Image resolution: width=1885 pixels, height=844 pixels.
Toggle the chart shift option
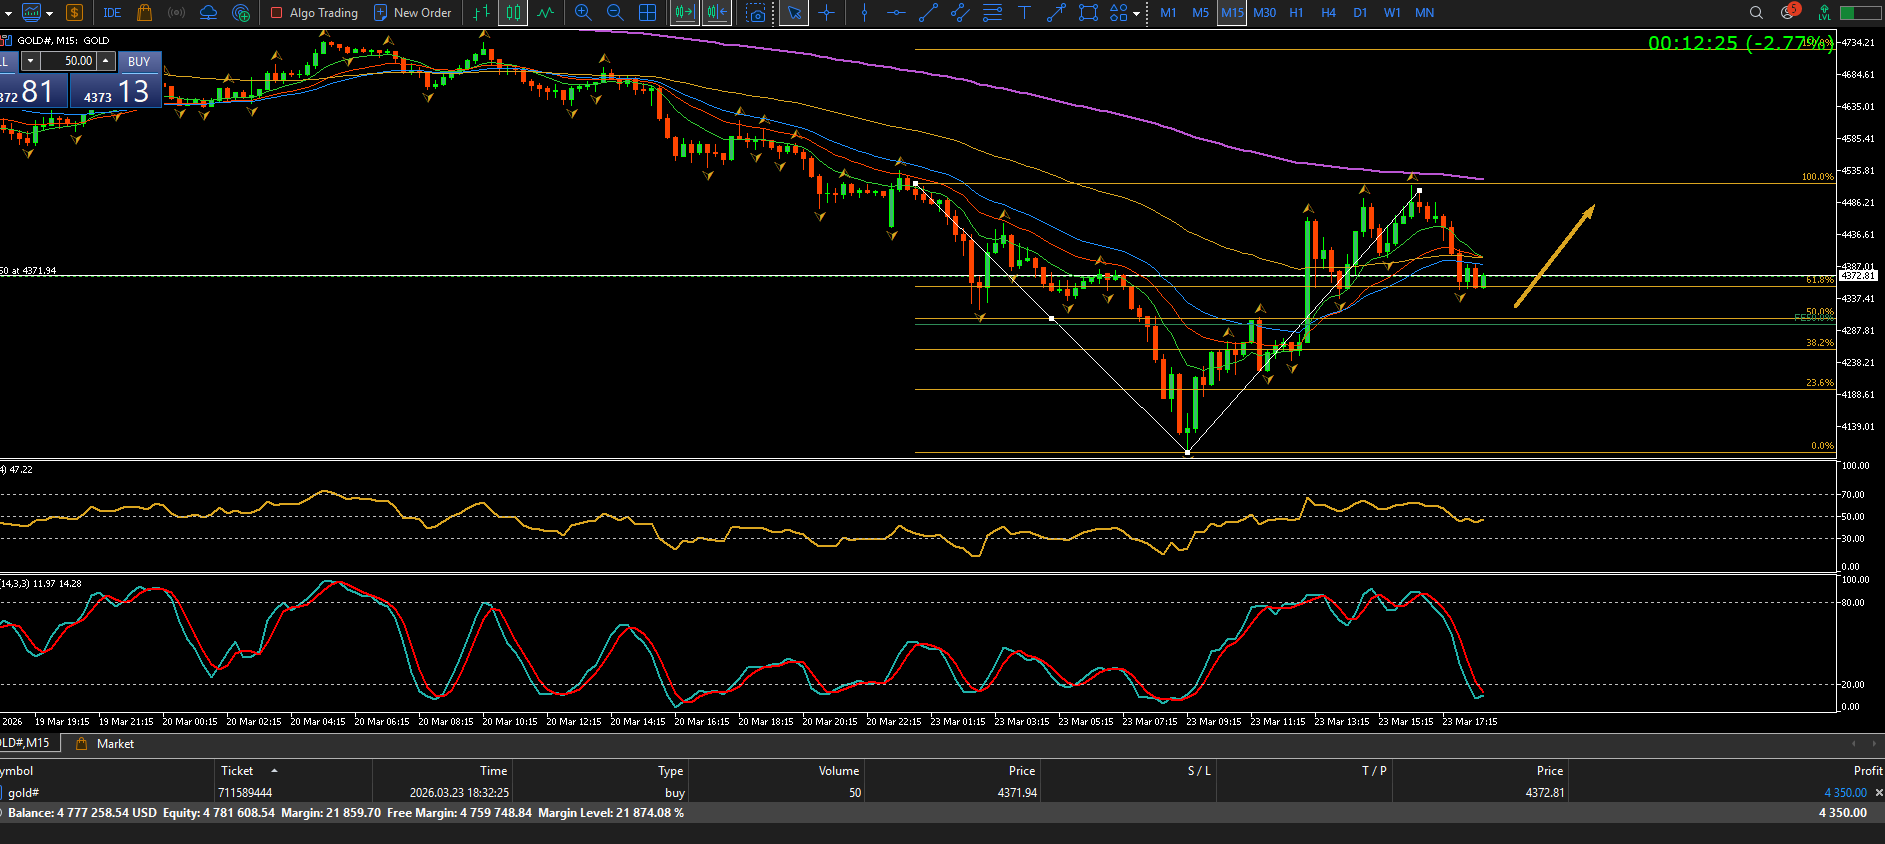tap(716, 13)
